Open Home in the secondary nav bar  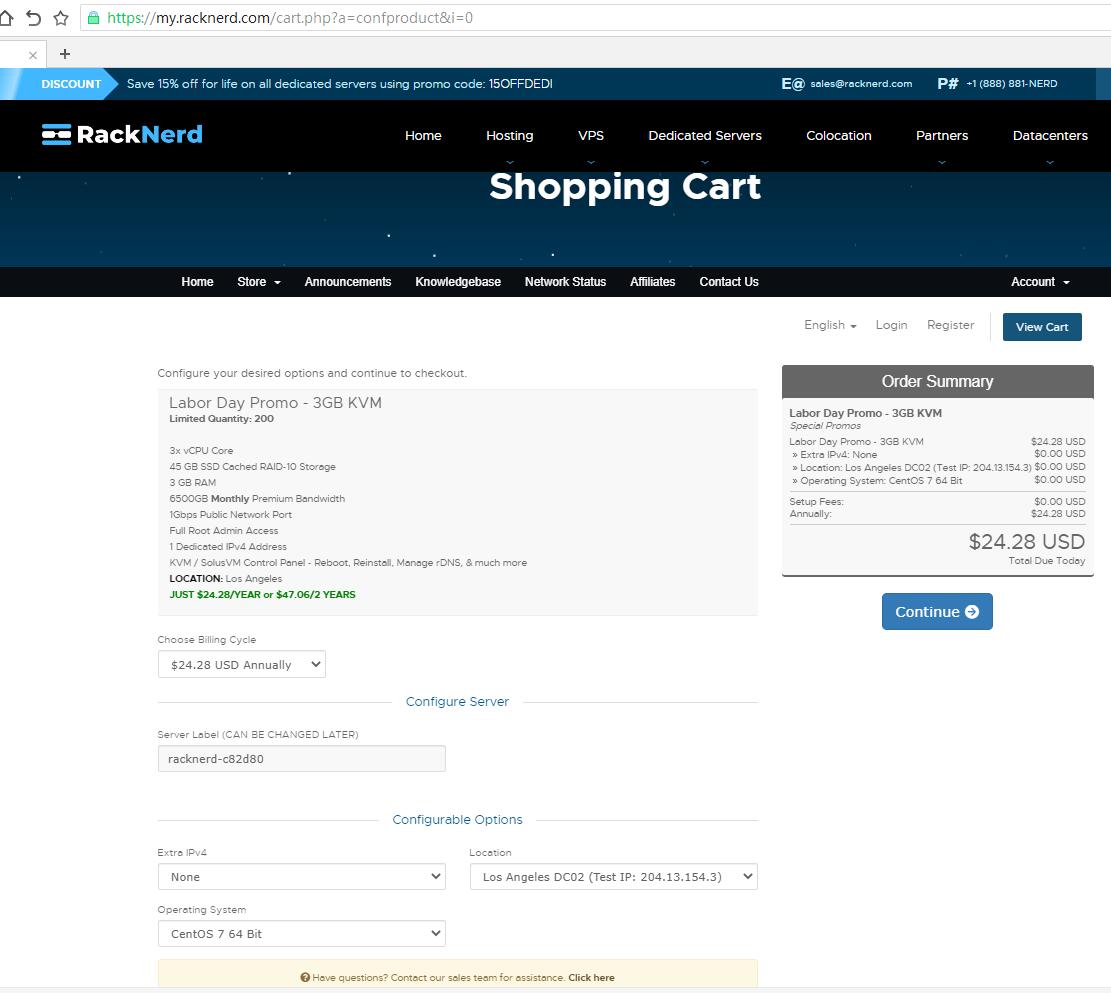(x=197, y=282)
